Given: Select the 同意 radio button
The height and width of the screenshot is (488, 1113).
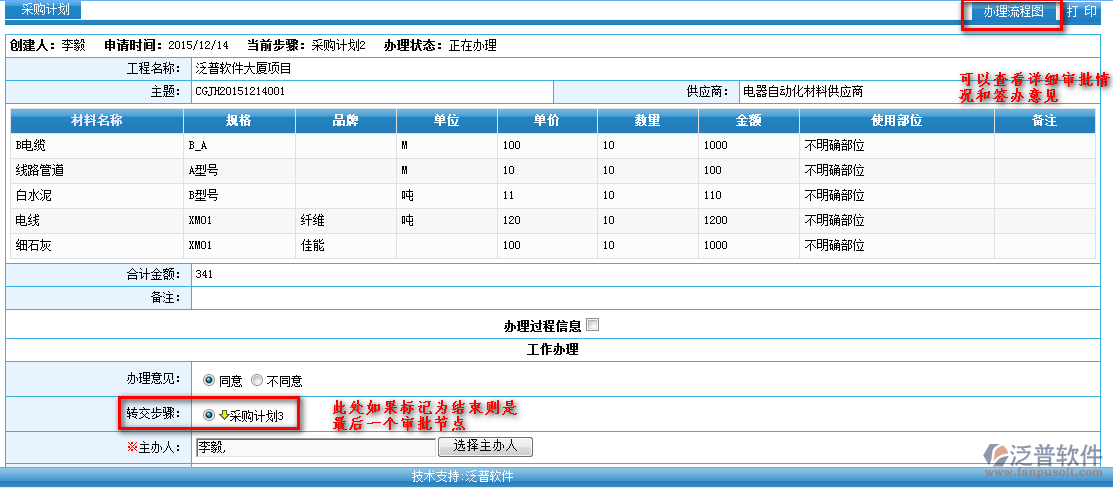Looking at the screenshot, I should (209, 380).
